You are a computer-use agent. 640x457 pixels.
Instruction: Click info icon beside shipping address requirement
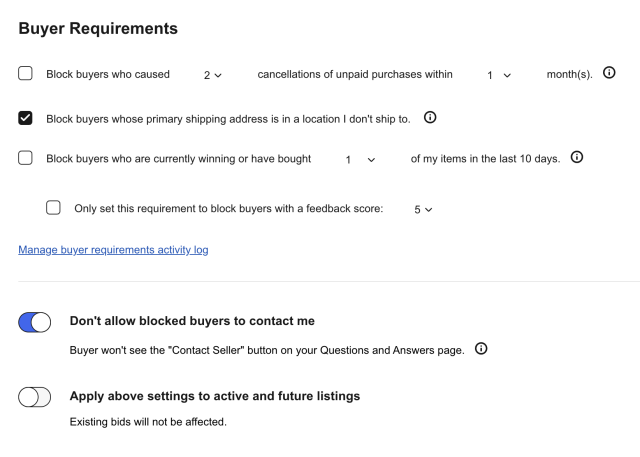click(430, 117)
